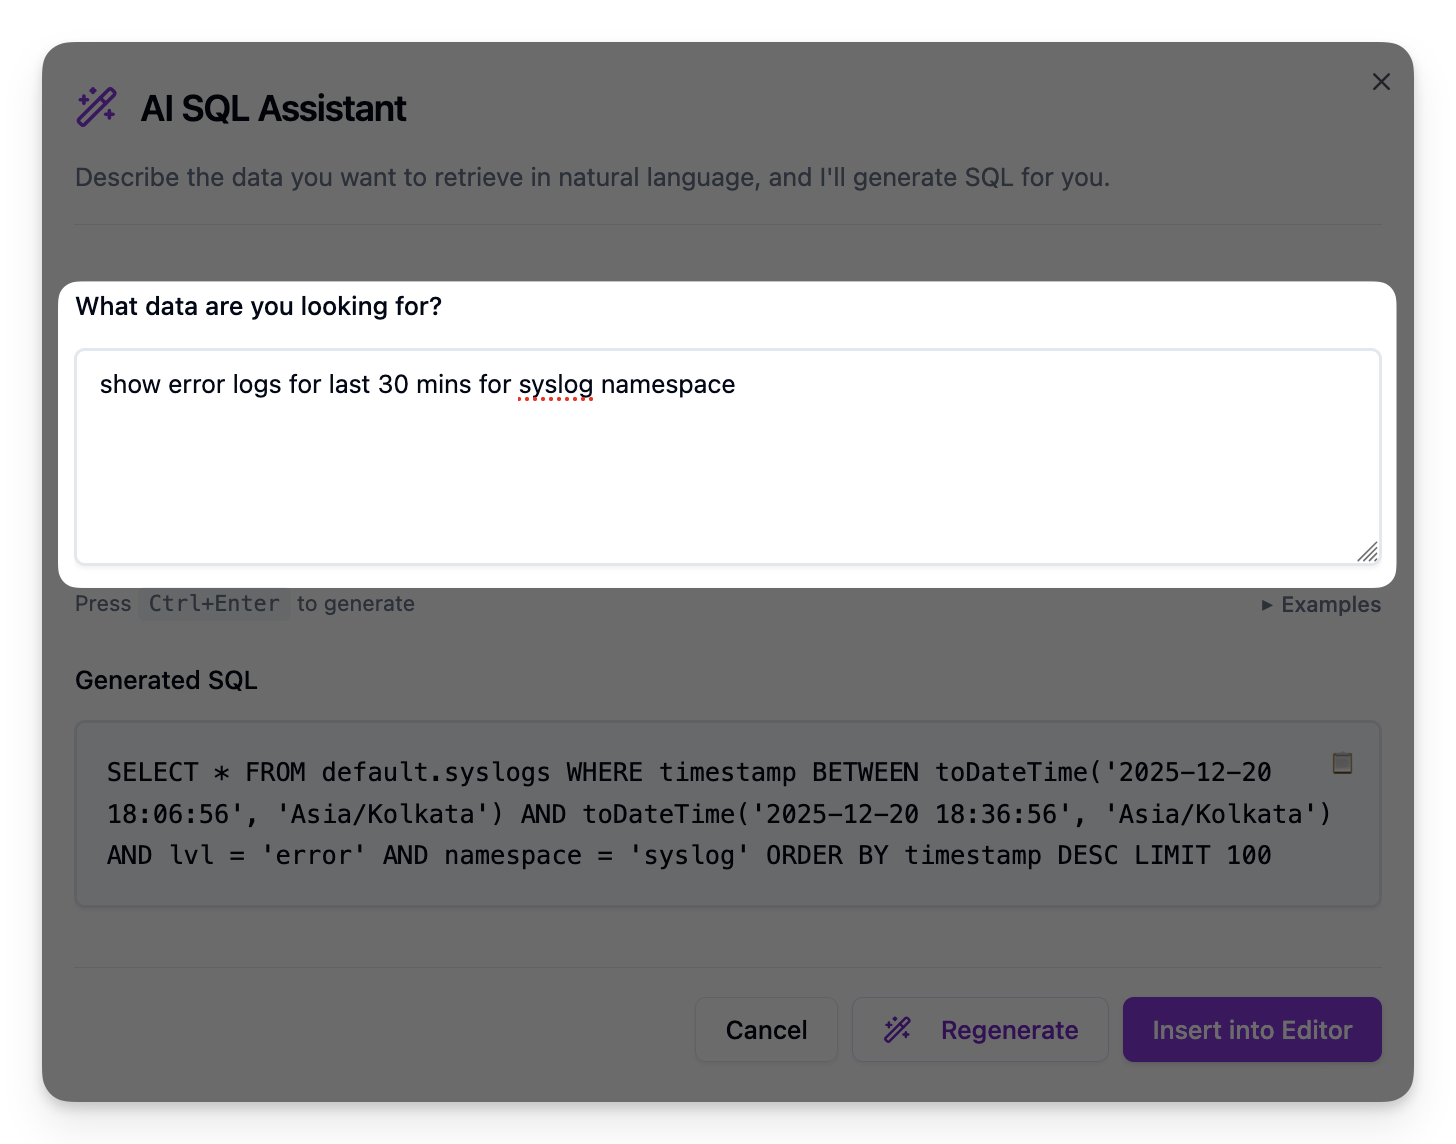The image size is (1456, 1144).
Task: Select the wand icon inside the Regenerate button
Action: click(897, 1029)
